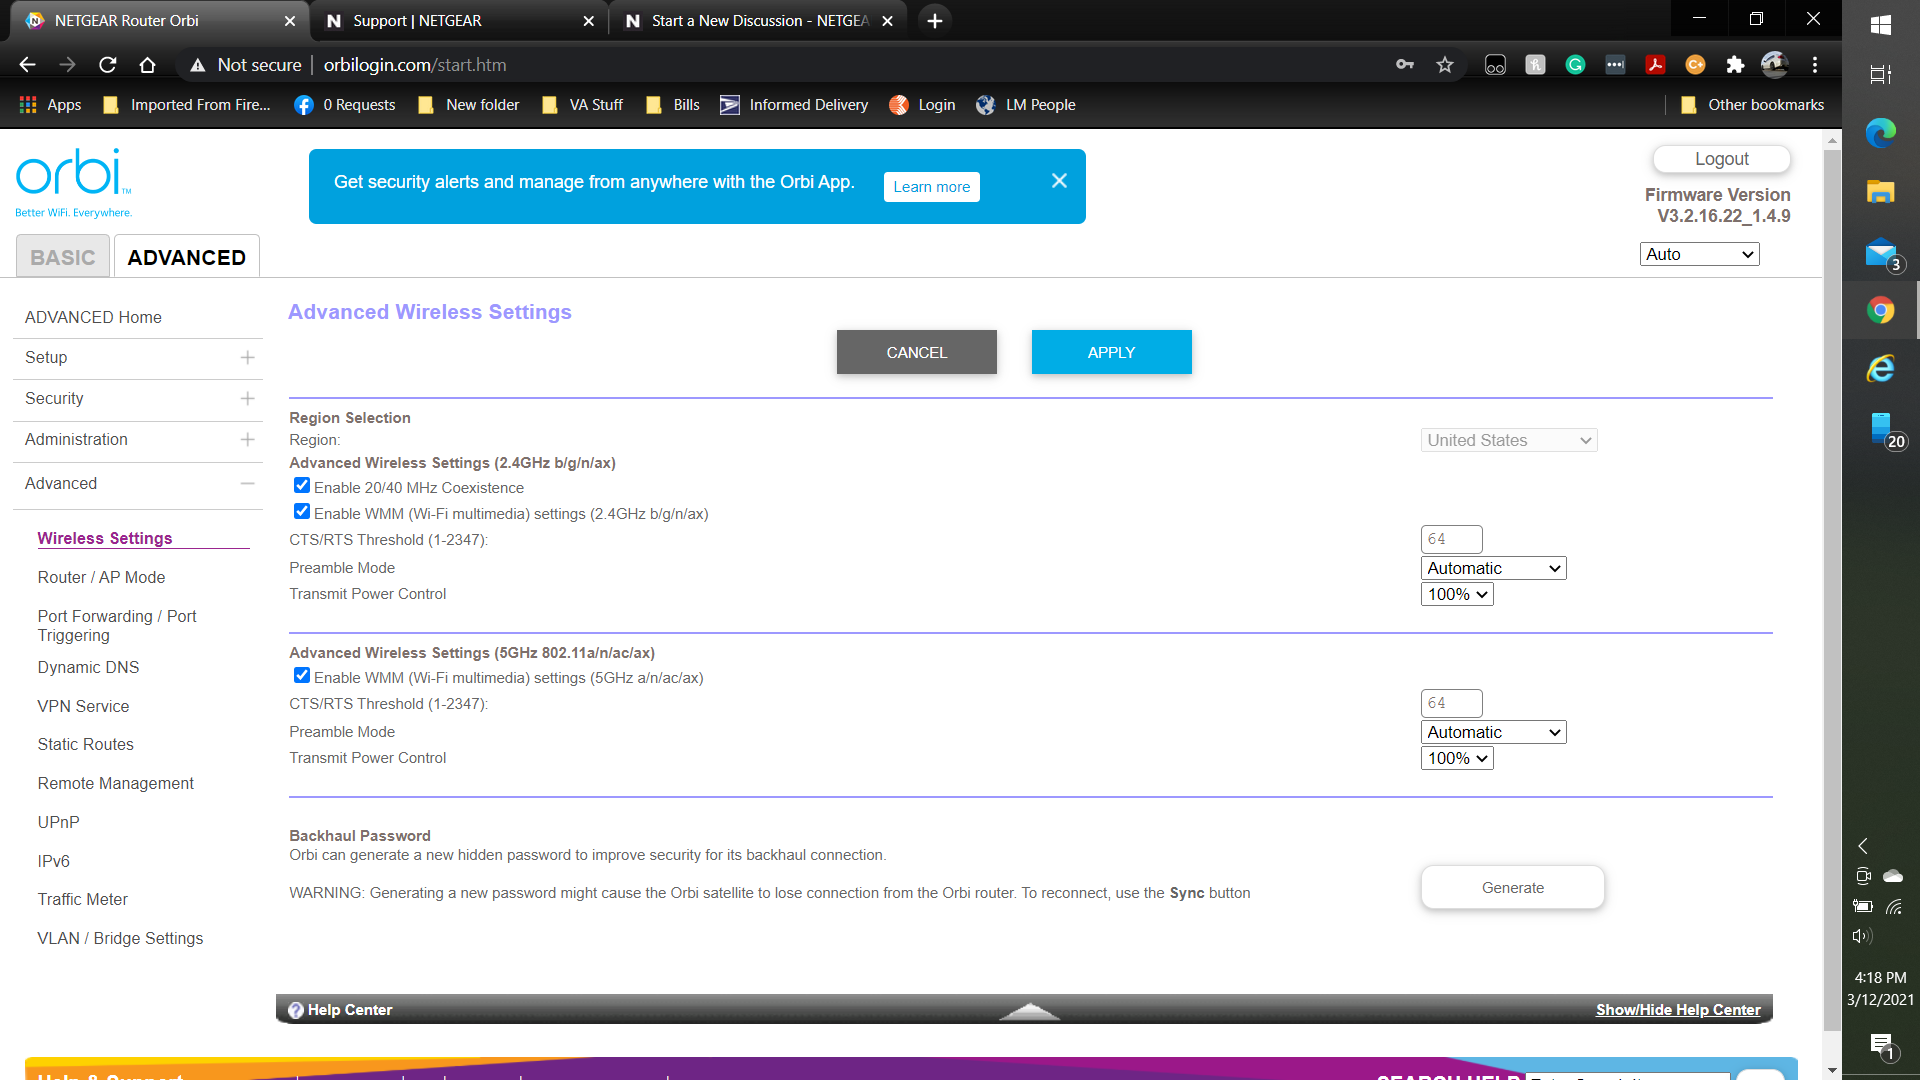
Task: Open 5GHz Transmit Power Control dropdown
Action: click(1457, 758)
